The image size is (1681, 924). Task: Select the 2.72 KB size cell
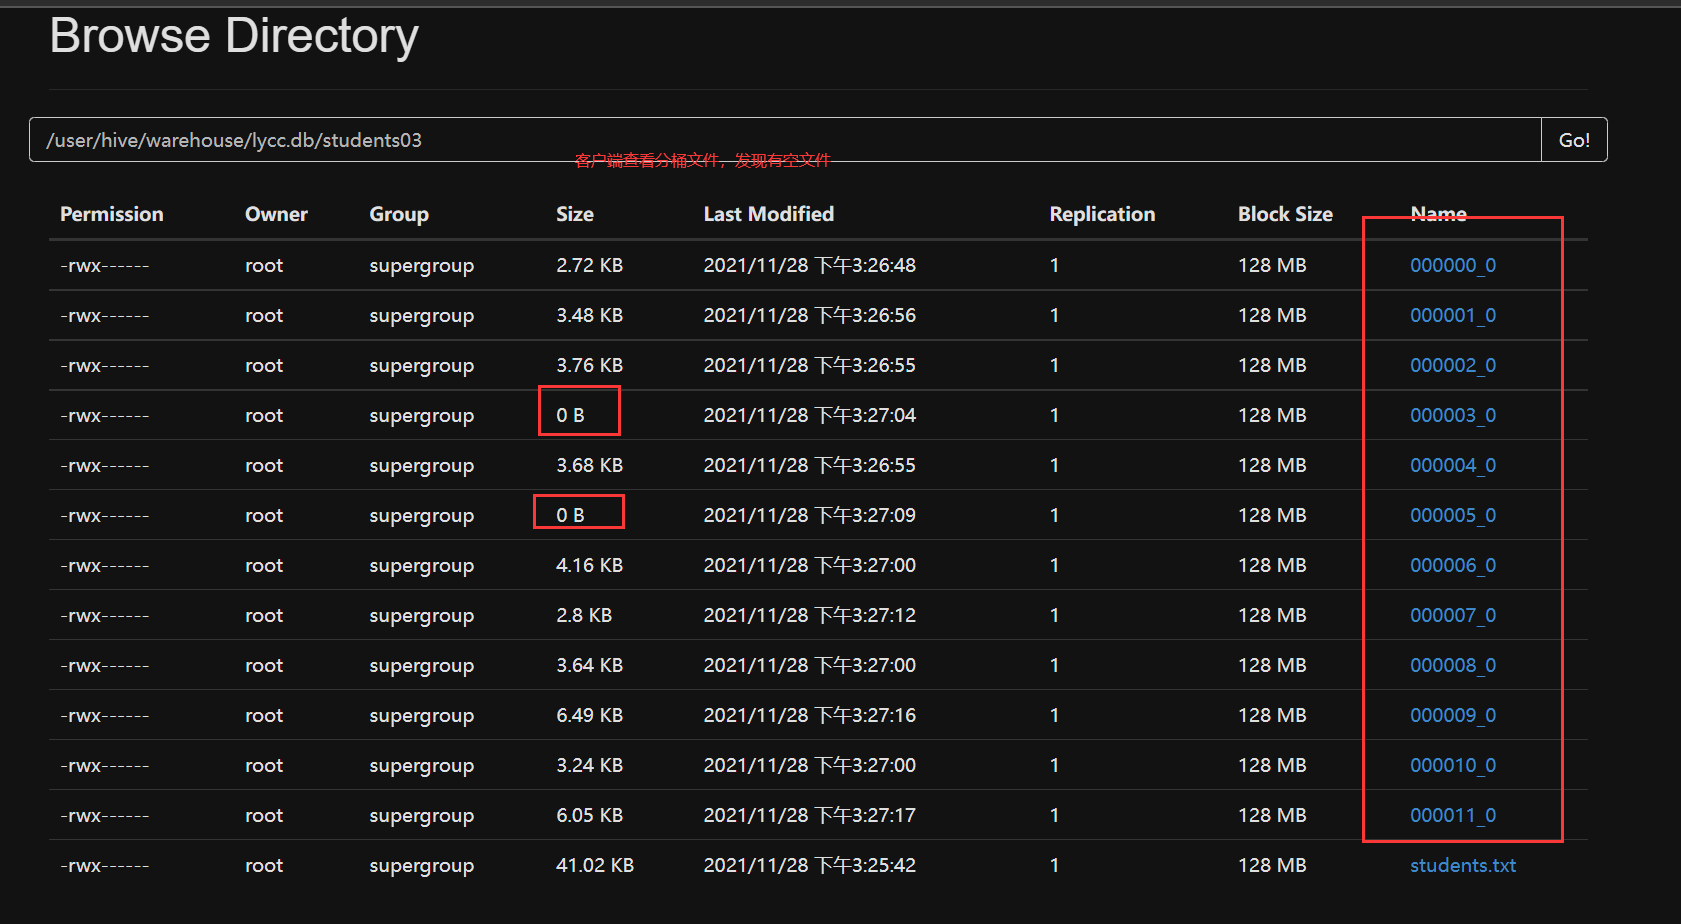(x=589, y=265)
